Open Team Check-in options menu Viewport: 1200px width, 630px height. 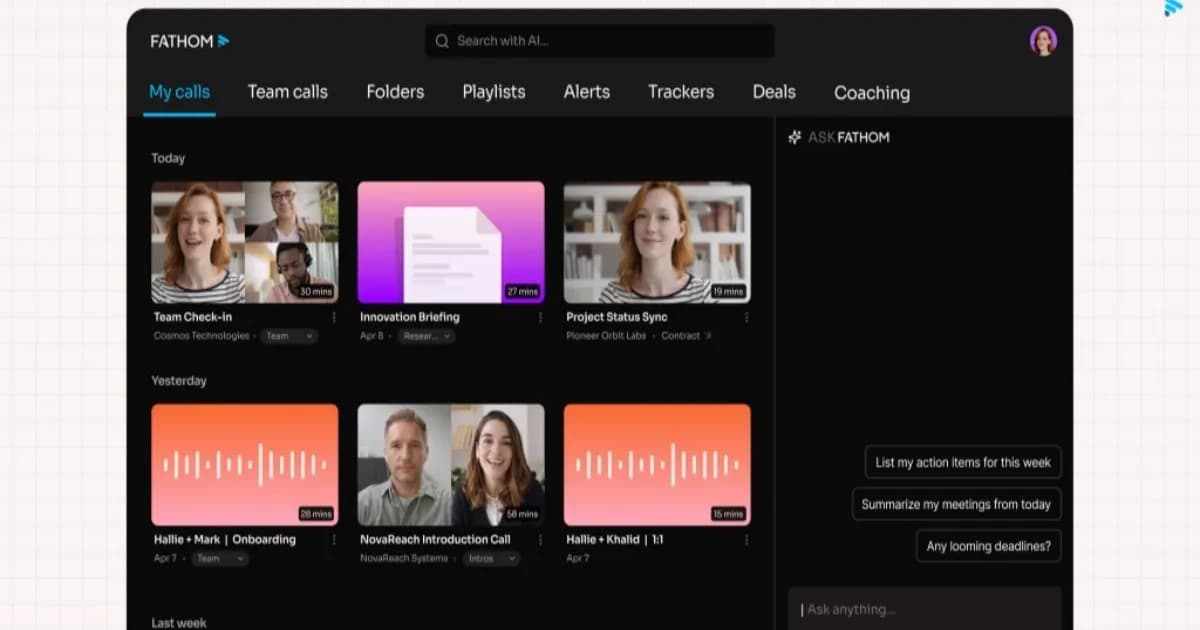334,317
